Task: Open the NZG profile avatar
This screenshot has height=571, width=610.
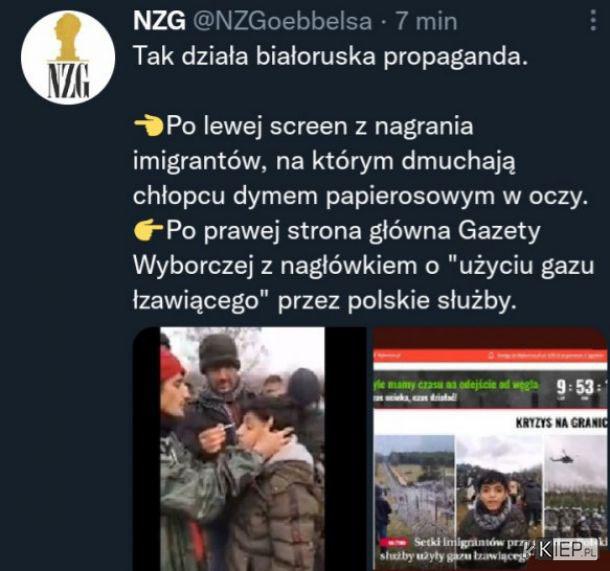Action: pyautogui.click(x=68, y=58)
